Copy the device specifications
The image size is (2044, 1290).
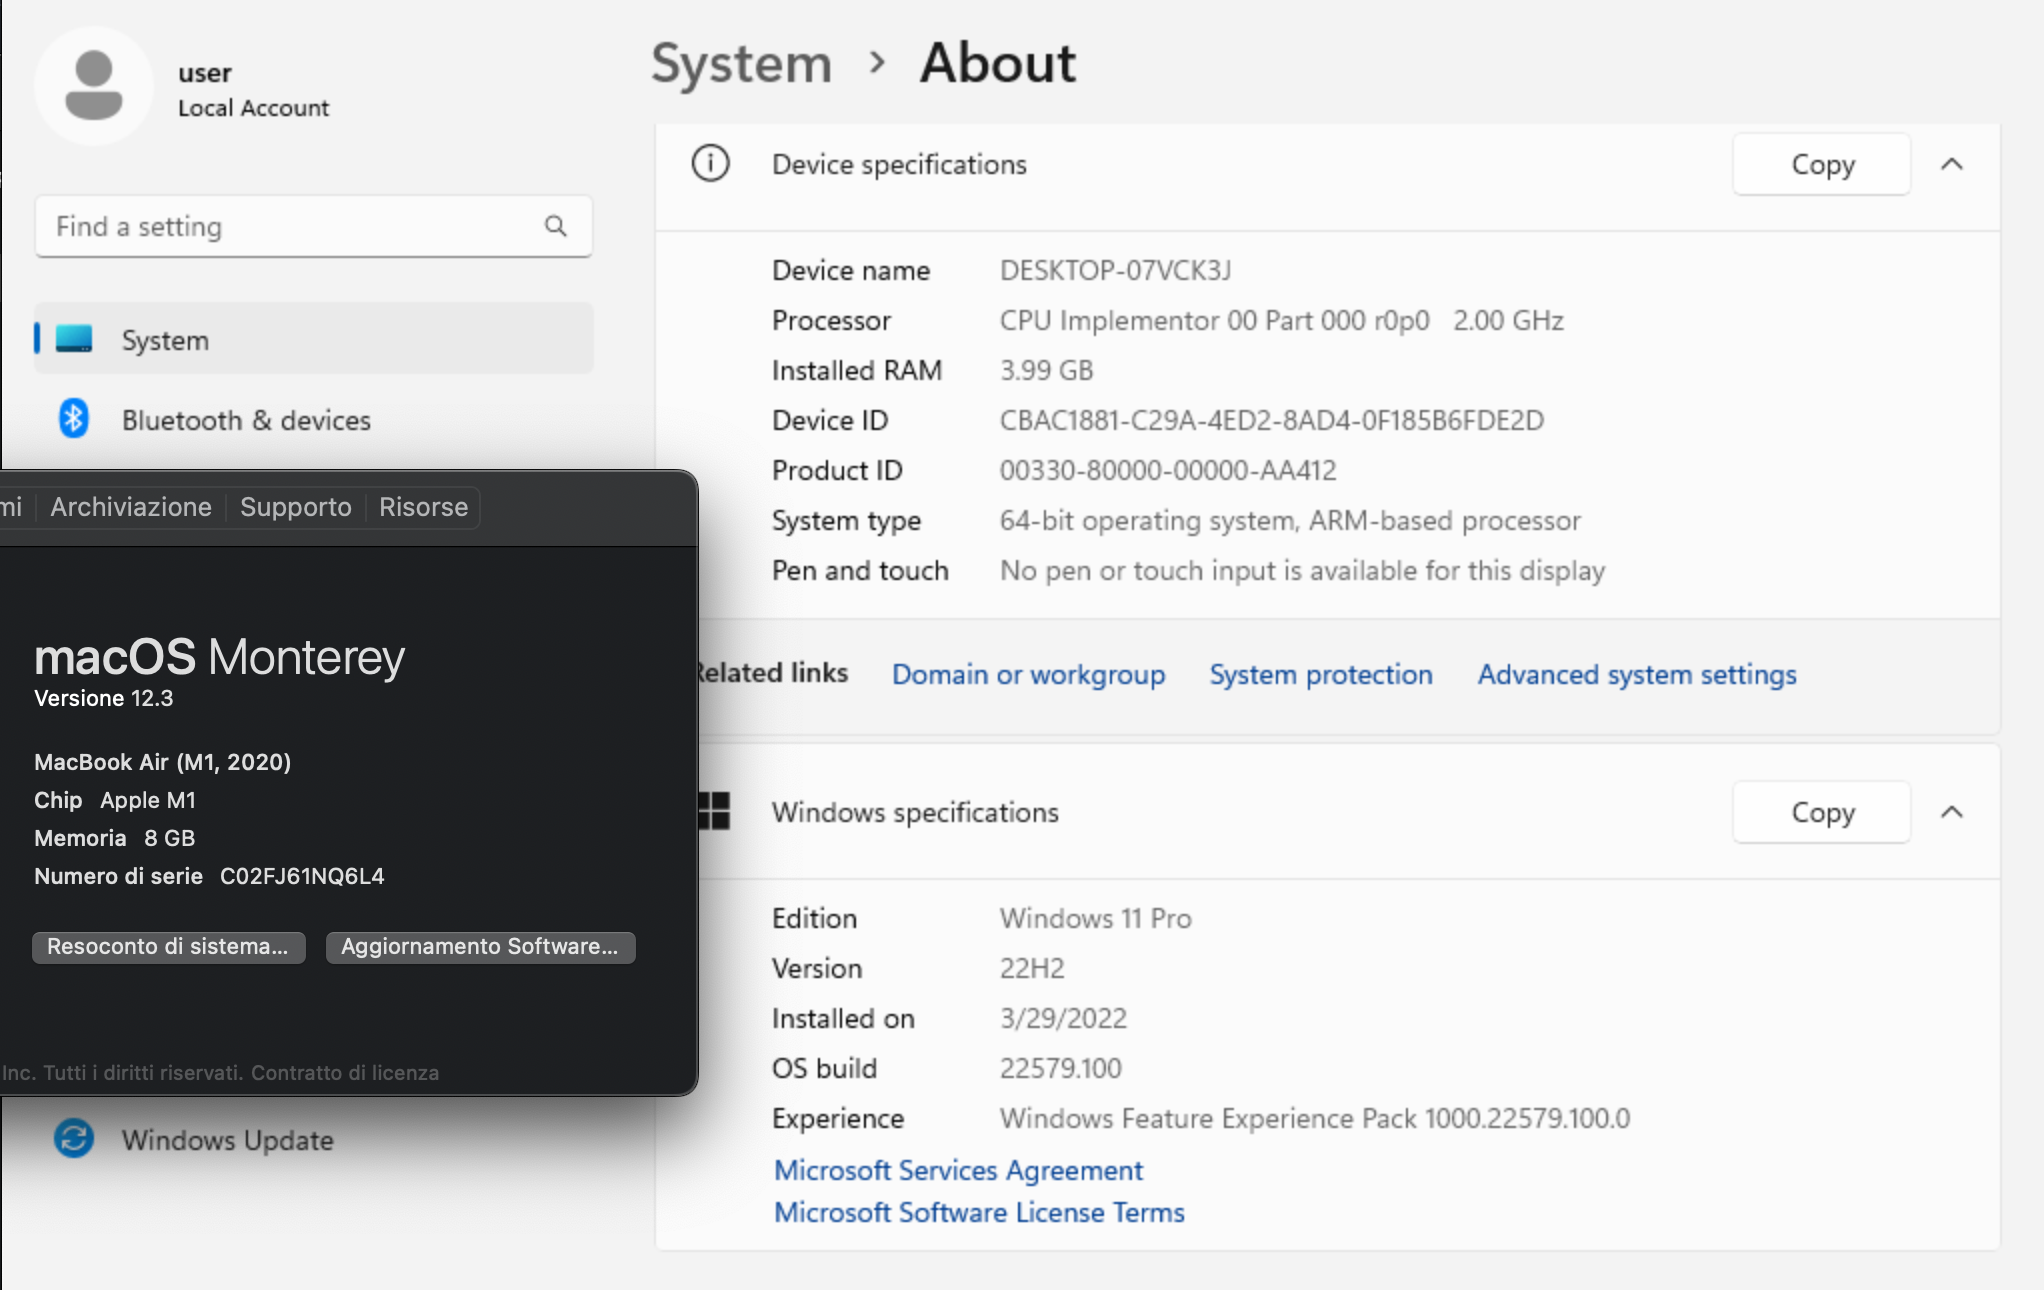tap(1822, 164)
